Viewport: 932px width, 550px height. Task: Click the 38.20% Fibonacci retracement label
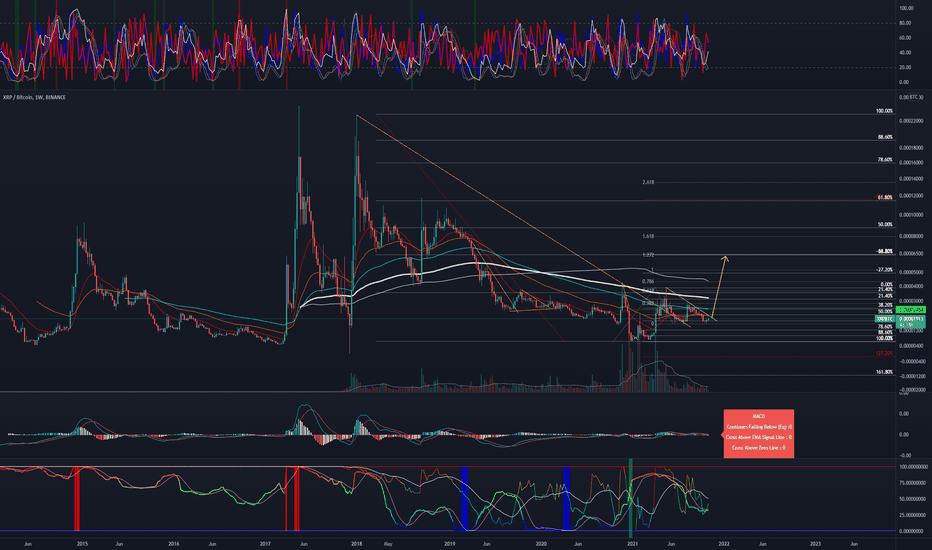[885, 304]
